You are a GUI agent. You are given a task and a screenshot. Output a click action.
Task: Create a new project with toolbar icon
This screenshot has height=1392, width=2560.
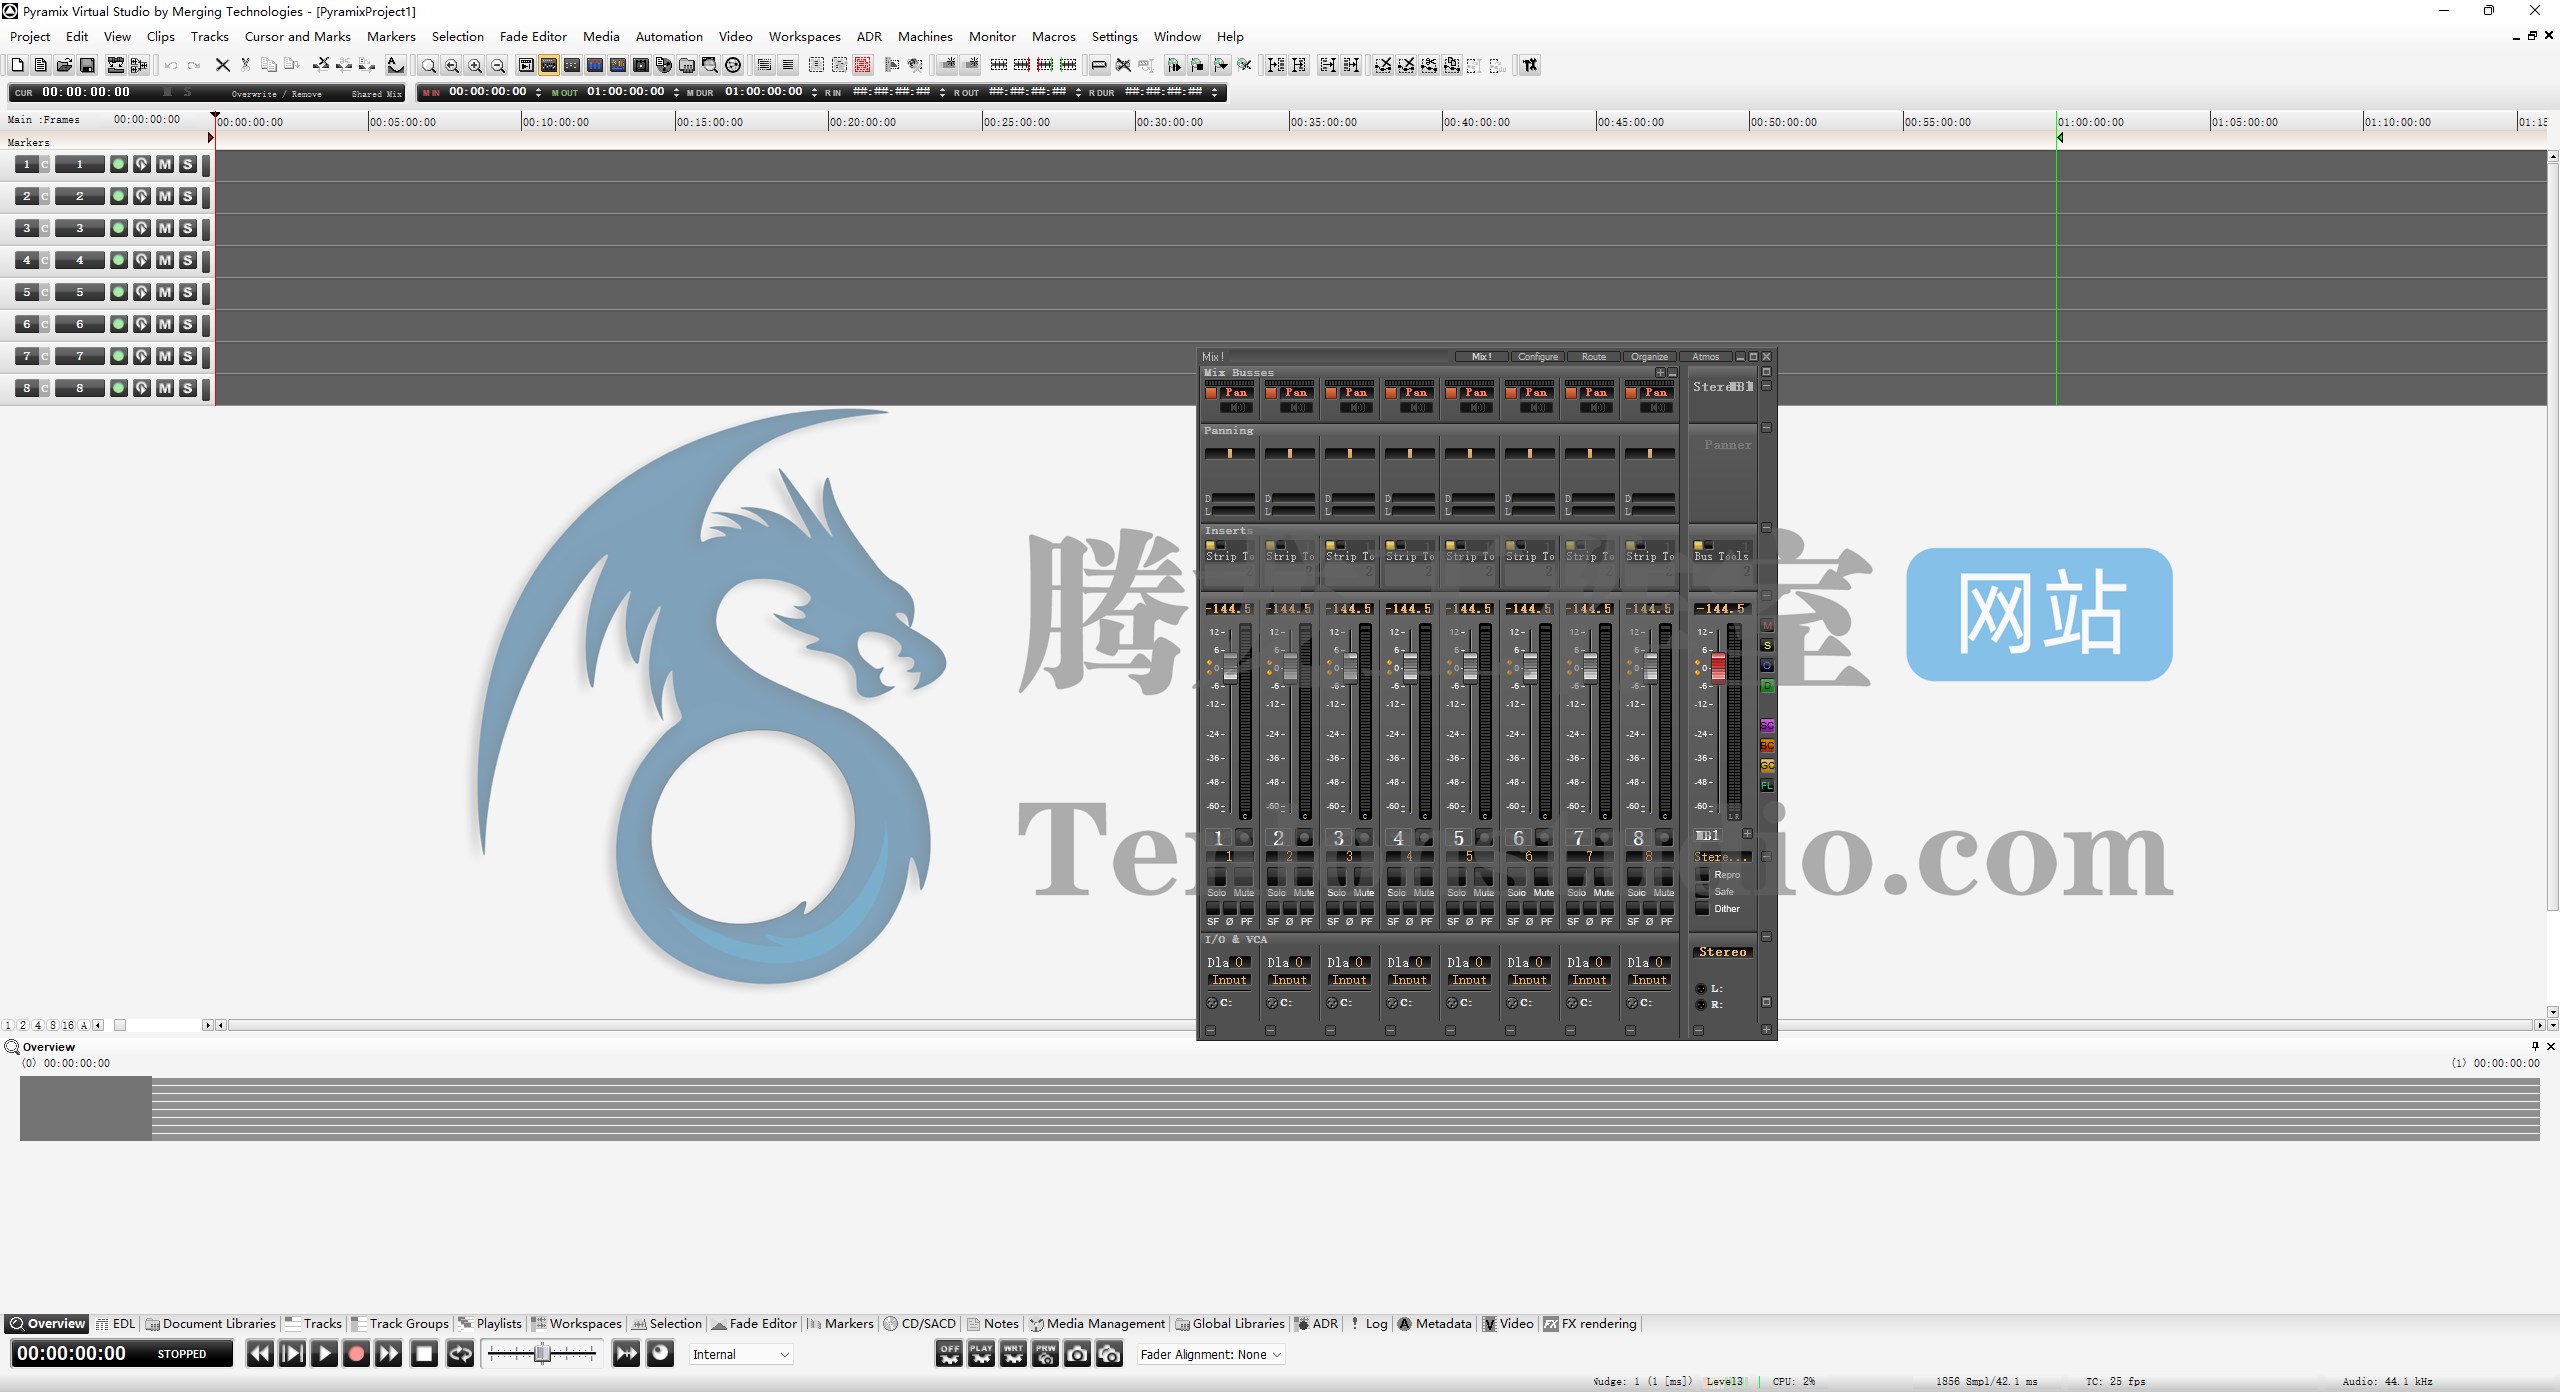tap(17, 65)
